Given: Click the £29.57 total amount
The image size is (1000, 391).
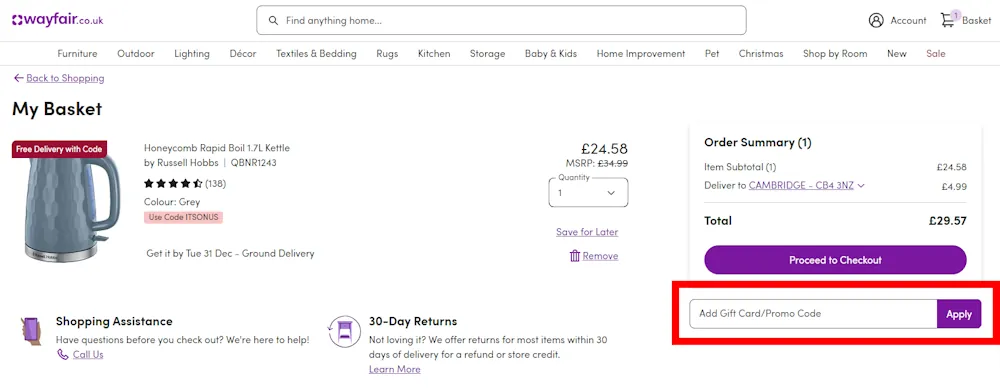Looking at the screenshot, I should coord(948,221).
